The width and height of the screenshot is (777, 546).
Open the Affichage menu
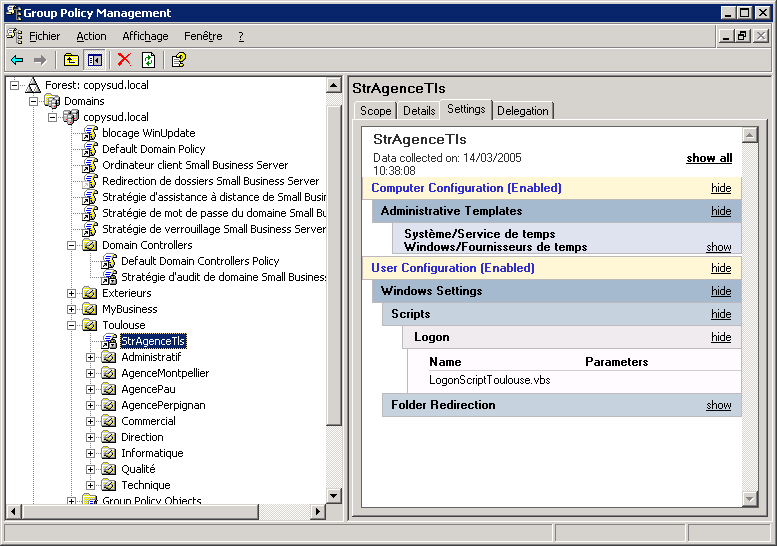point(145,36)
